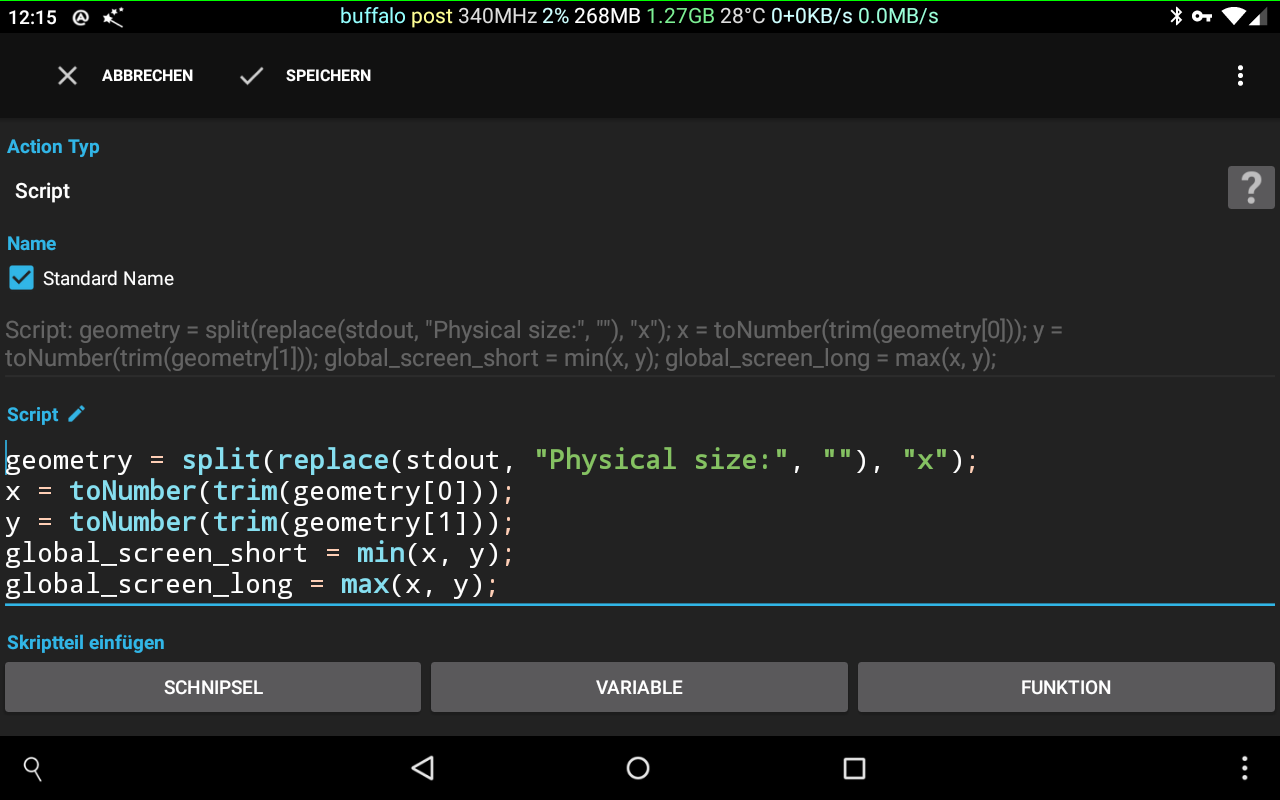Click the 'Skriptteil einfügen' heading

[x=86, y=642]
